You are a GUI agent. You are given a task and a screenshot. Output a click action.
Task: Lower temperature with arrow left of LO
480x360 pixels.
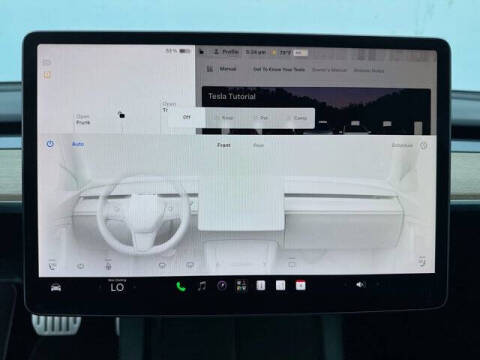pos(100,287)
